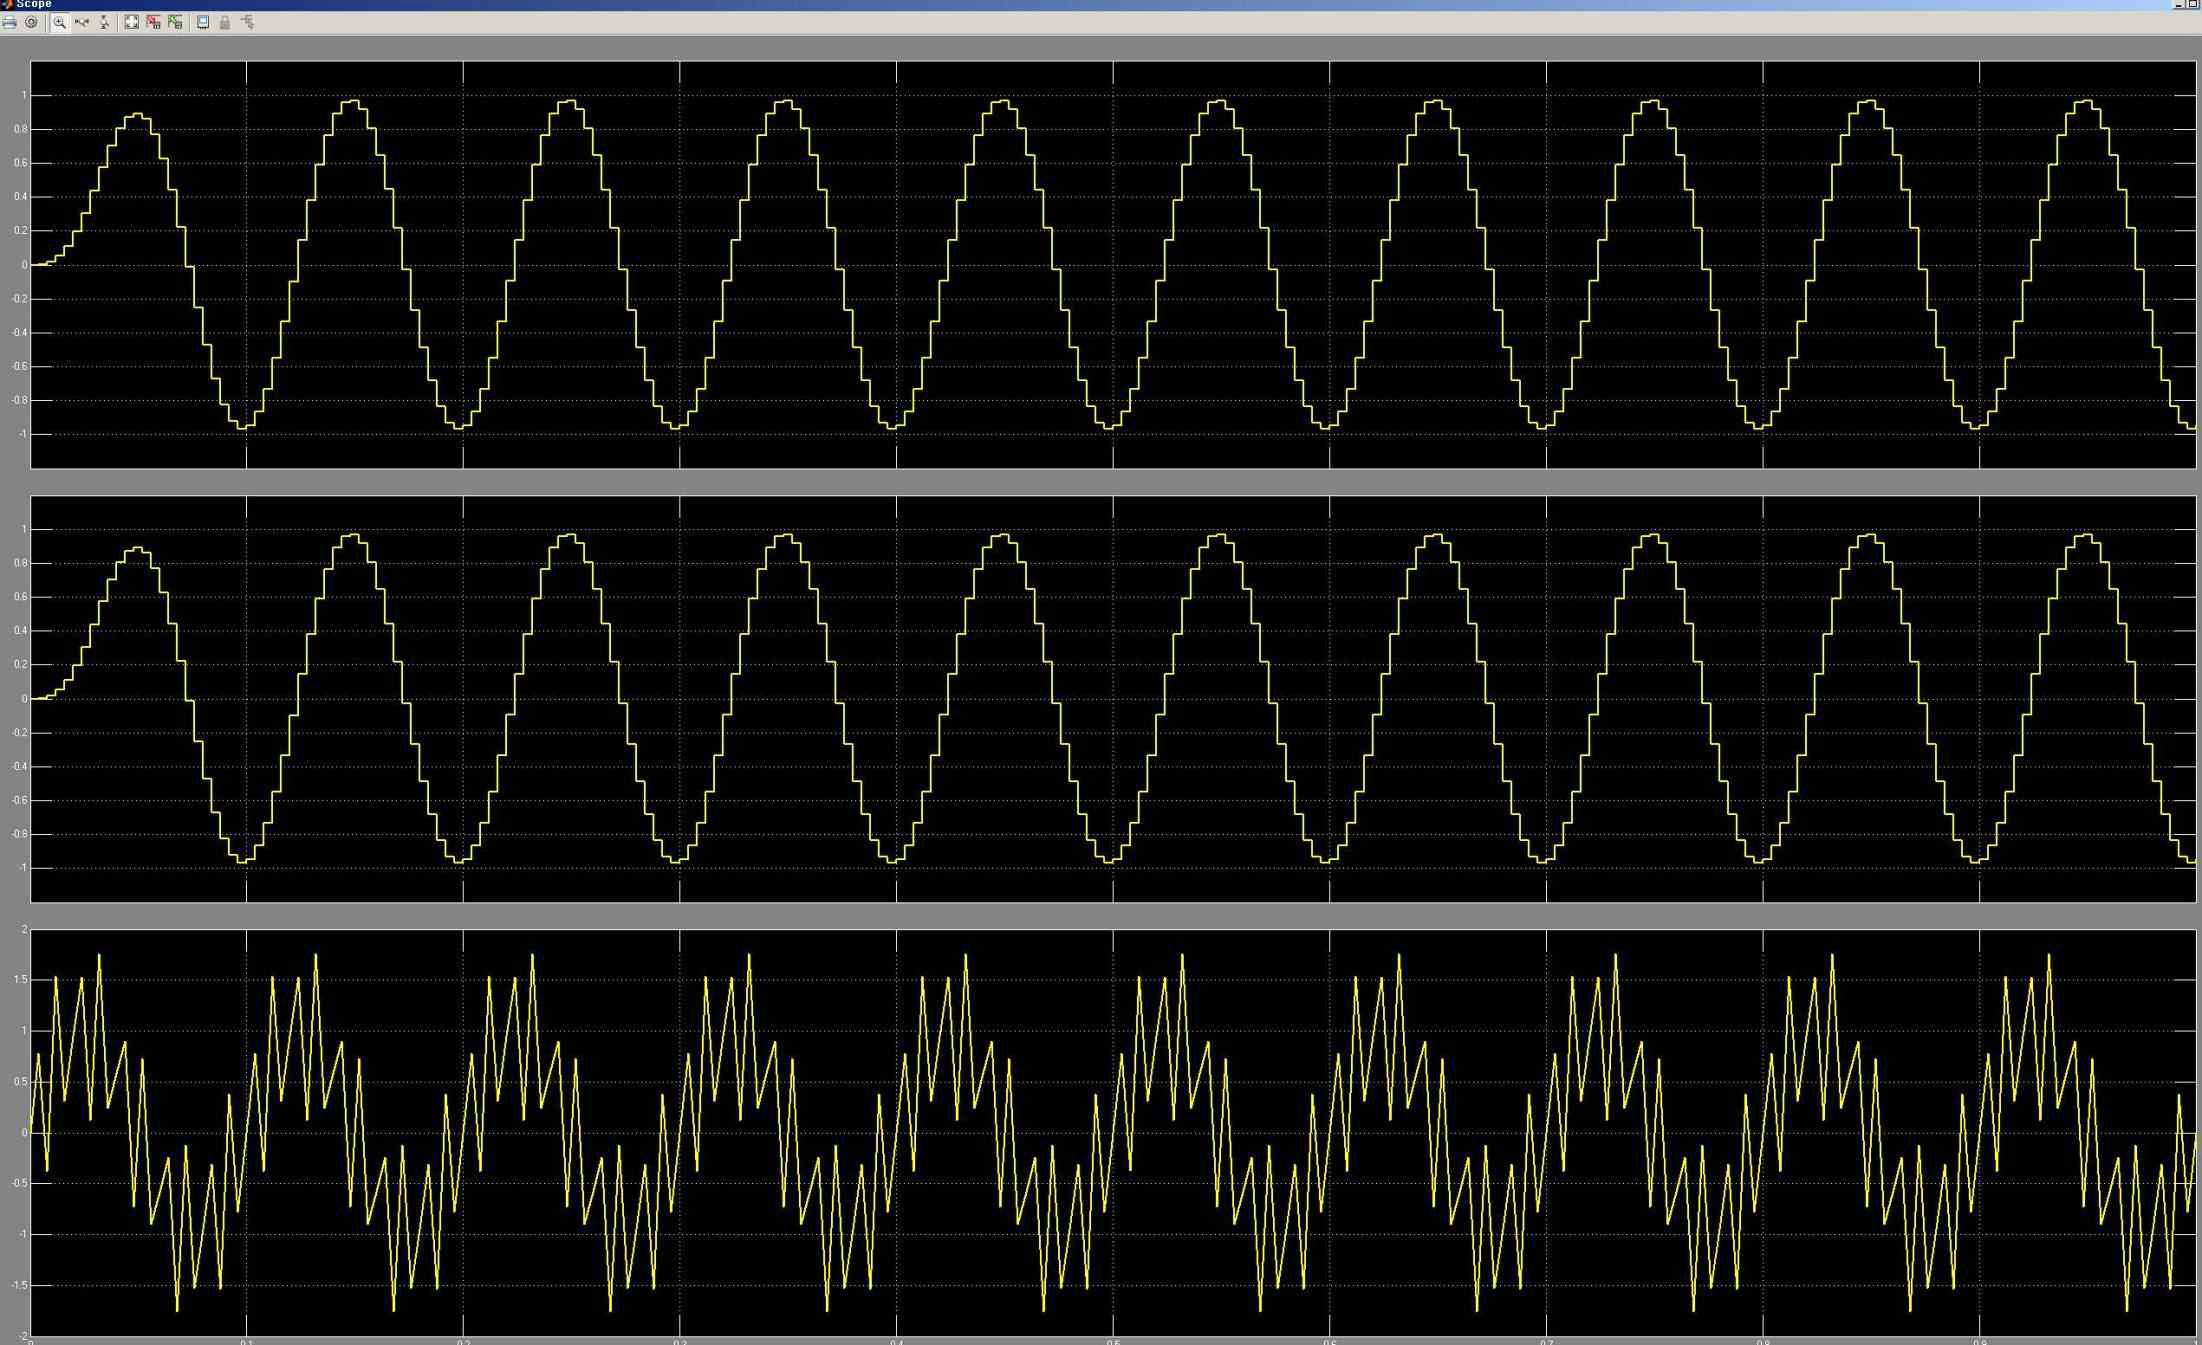Select the Zoom Y-axis tool
The image size is (2202, 1345).
pos(104,22)
